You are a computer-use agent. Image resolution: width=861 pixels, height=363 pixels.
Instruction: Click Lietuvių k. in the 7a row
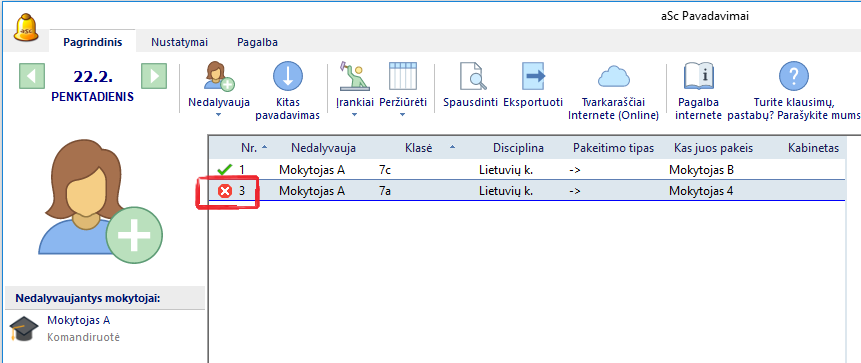tap(506, 191)
